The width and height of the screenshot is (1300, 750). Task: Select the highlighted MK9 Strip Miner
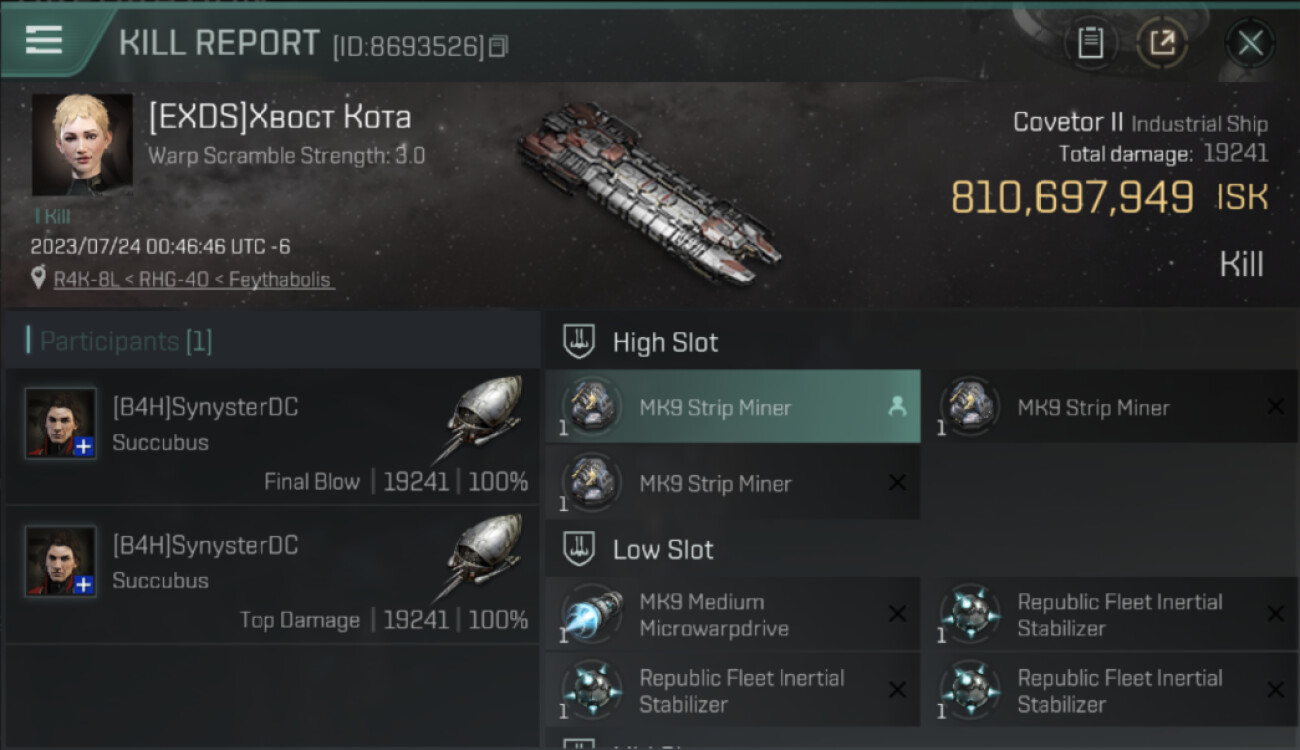coord(715,408)
